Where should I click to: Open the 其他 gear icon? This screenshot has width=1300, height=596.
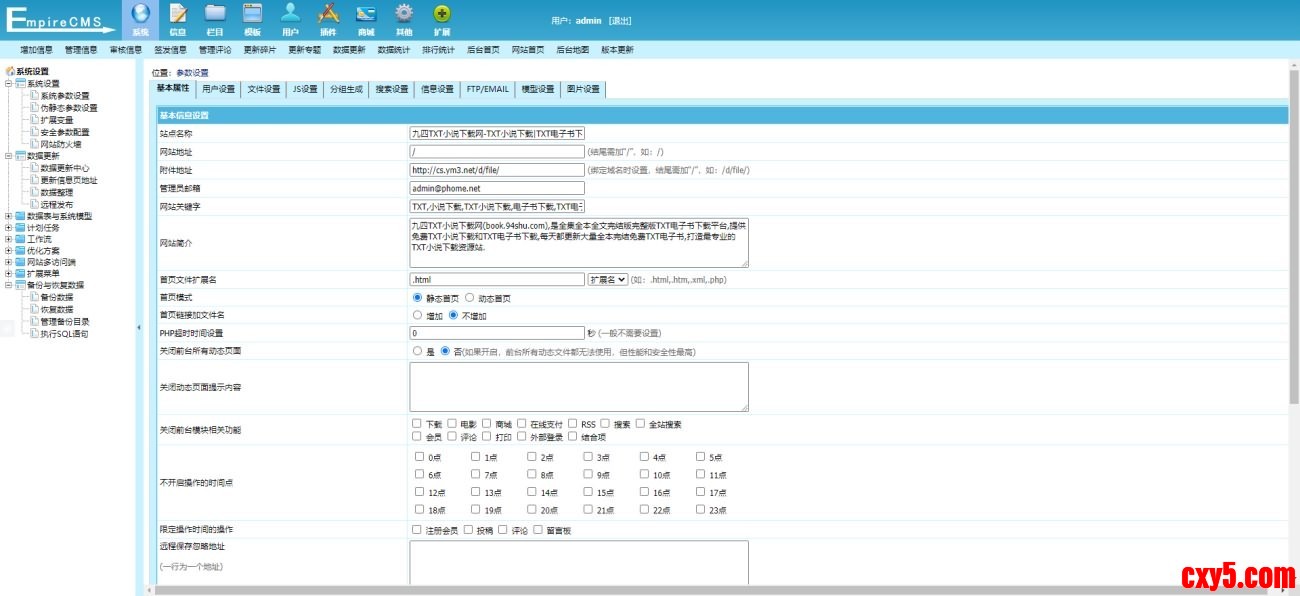coord(404,14)
